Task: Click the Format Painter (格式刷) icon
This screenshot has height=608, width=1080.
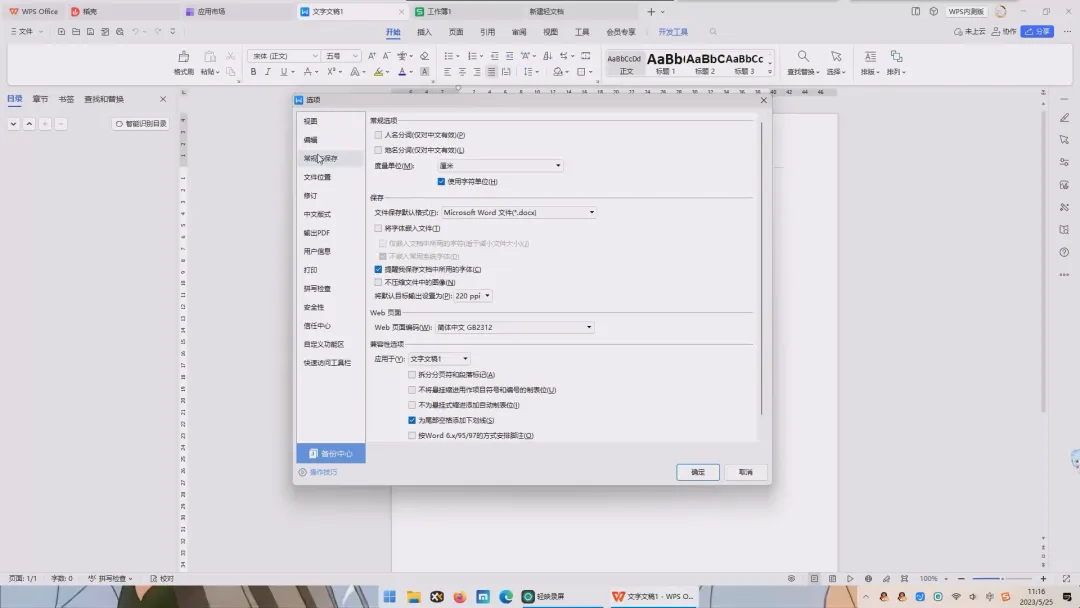Action: [183, 56]
